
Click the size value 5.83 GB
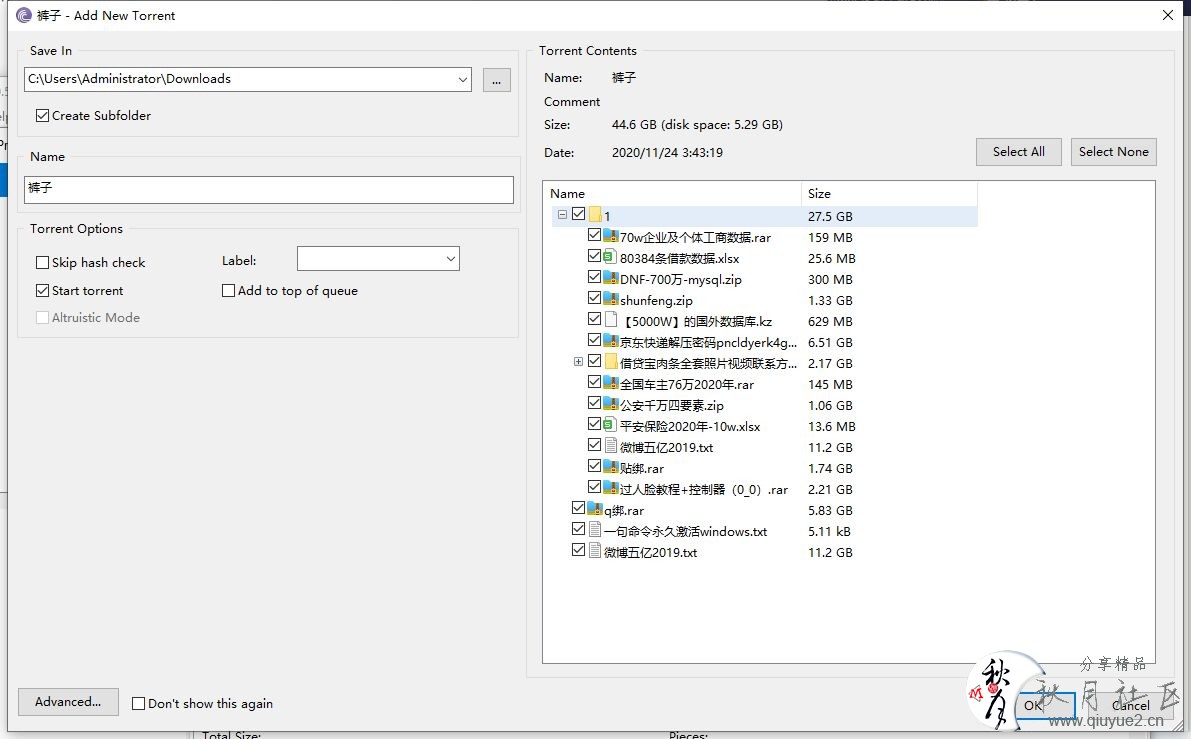tap(830, 510)
